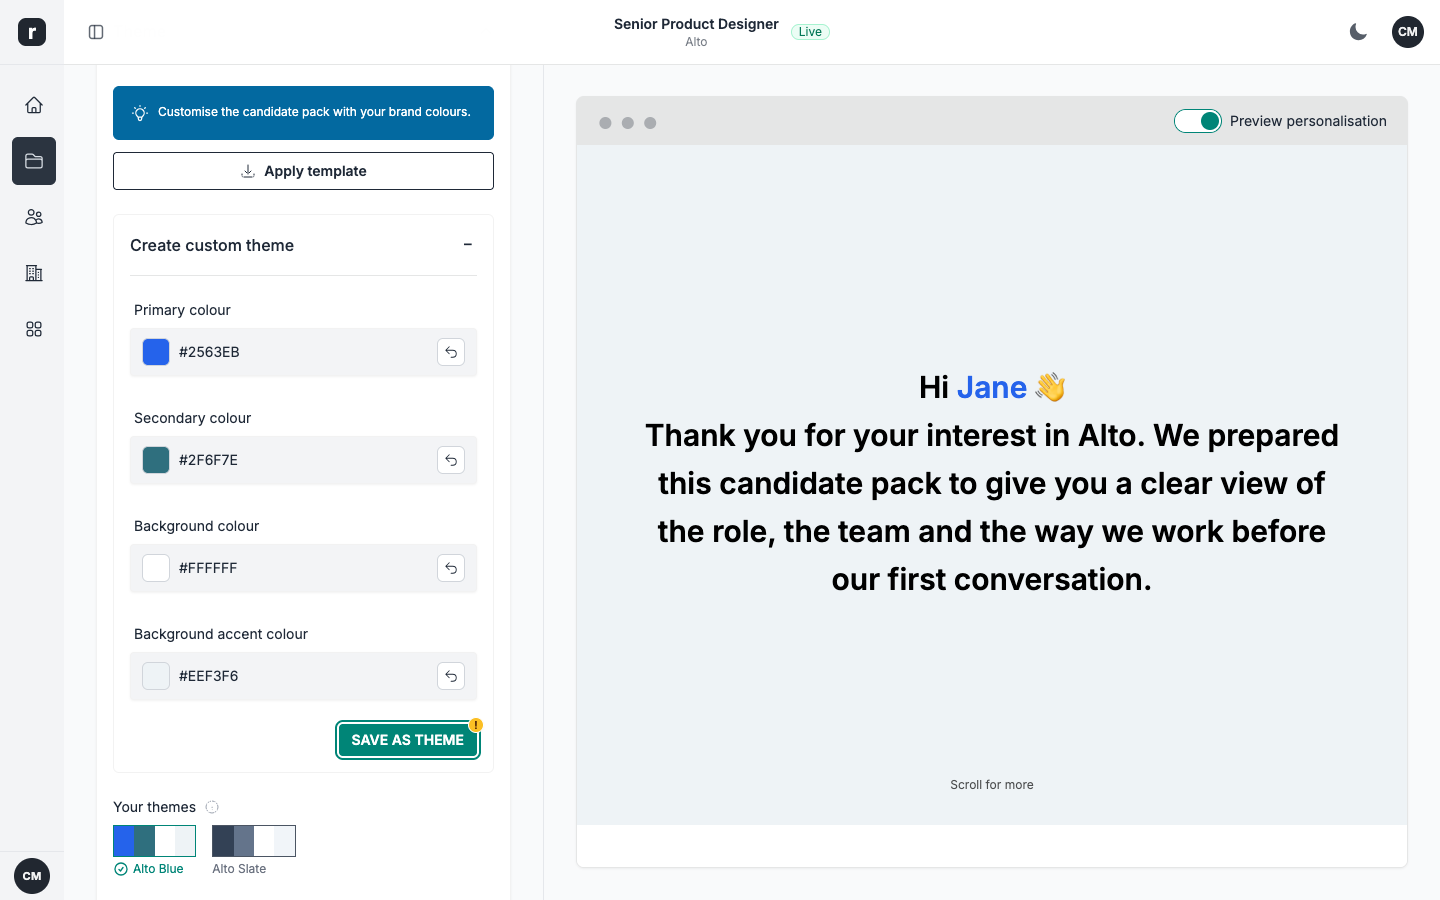Open the folder section in sidebar
This screenshot has height=900, width=1440.
pos(34,161)
